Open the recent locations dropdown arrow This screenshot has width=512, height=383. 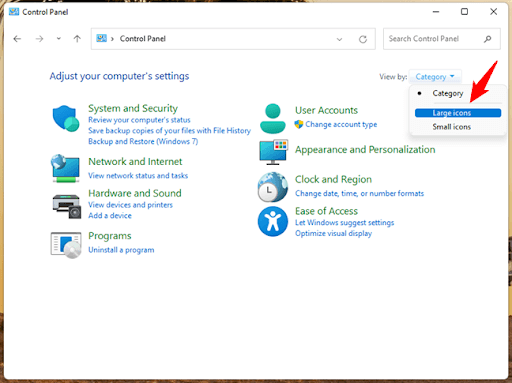[59, 39]
